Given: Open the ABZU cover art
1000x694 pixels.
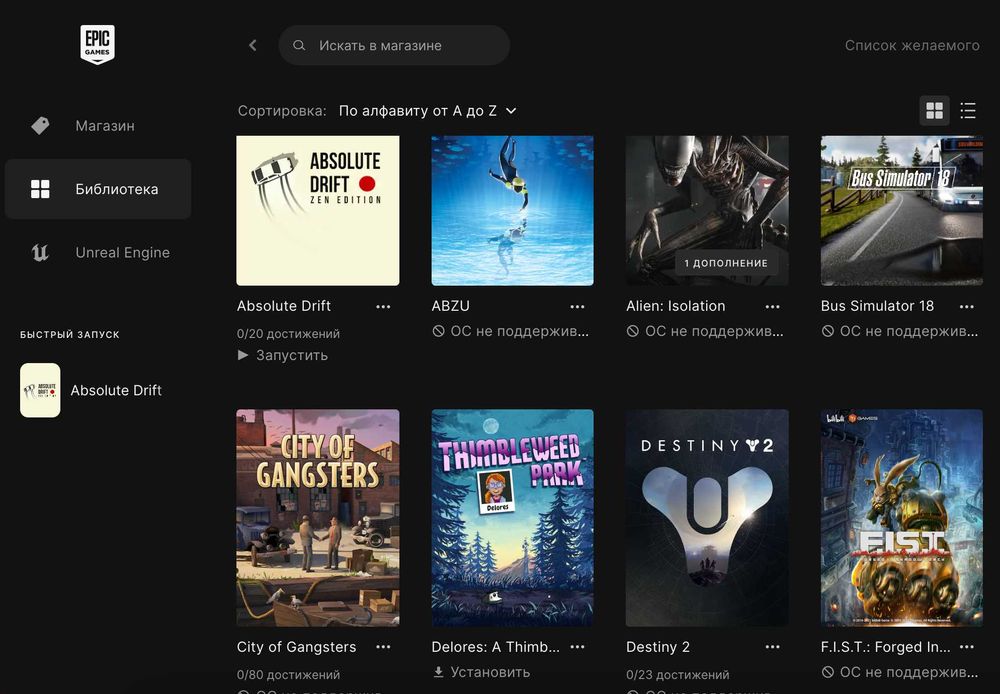Looking at the screenshot, I should point(512,210).
